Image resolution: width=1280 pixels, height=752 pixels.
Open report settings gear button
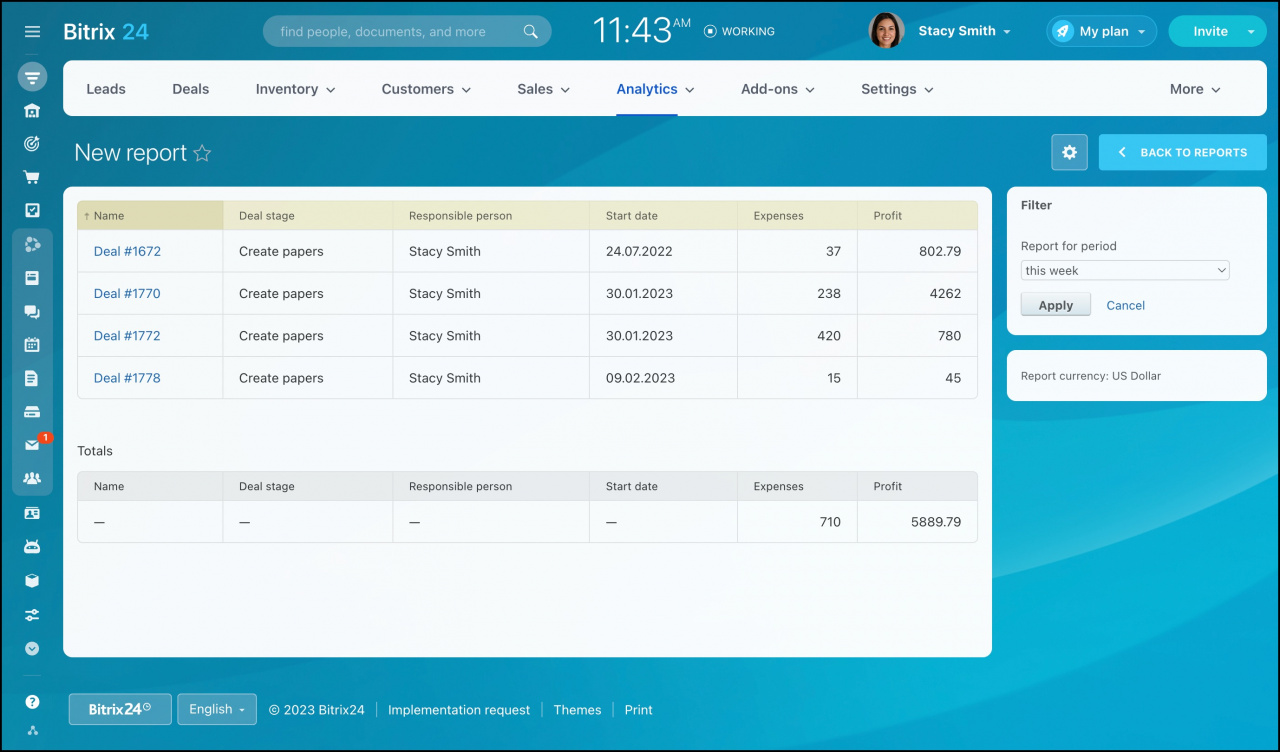pos(1069,152)
